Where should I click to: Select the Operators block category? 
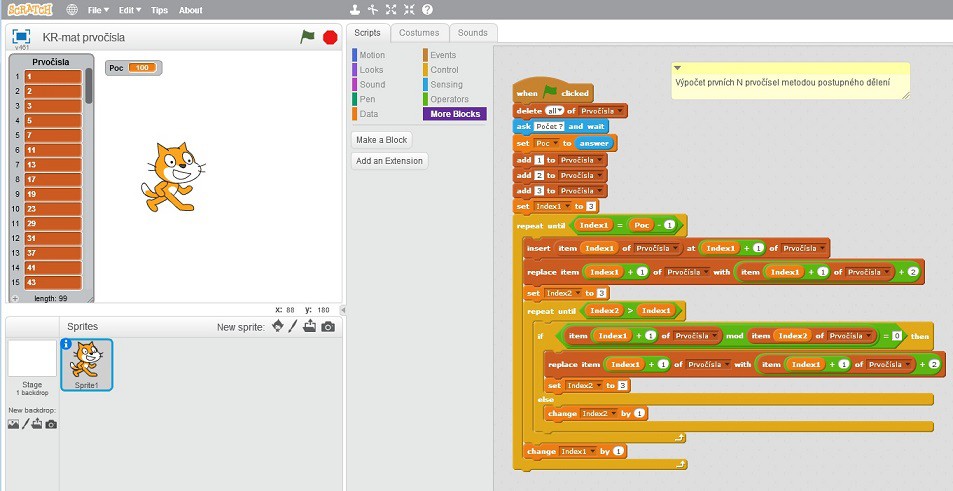[x=448, y=99]
